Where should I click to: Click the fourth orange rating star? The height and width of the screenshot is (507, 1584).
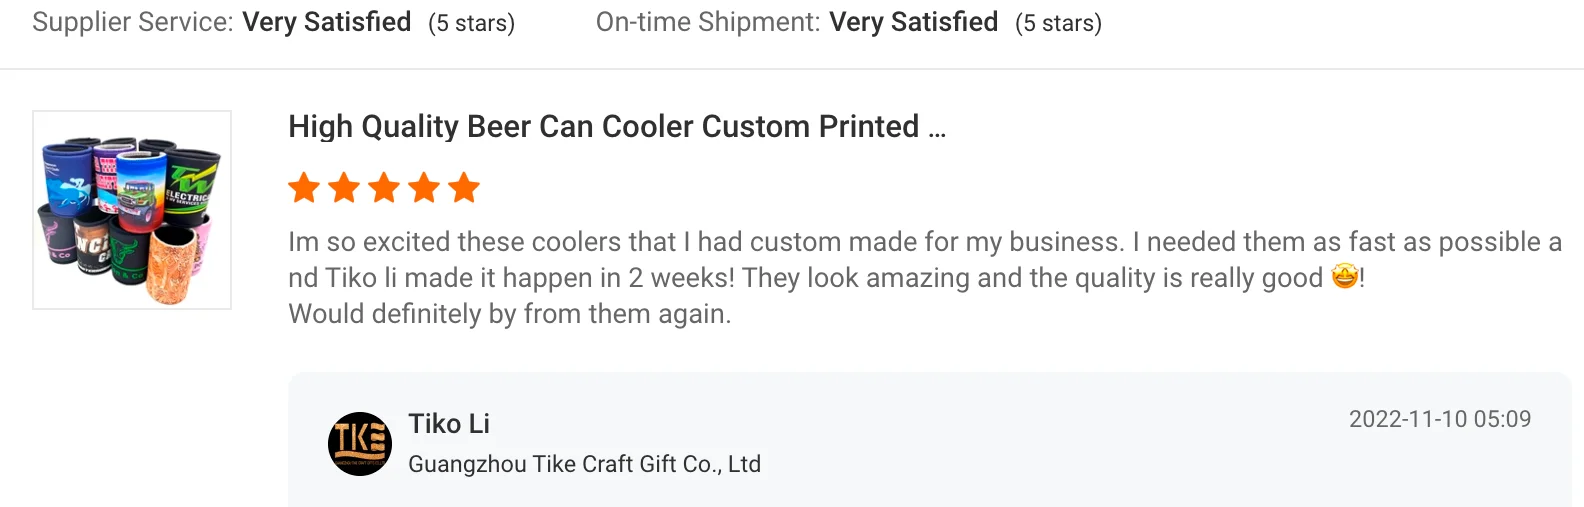coord(424,188)
